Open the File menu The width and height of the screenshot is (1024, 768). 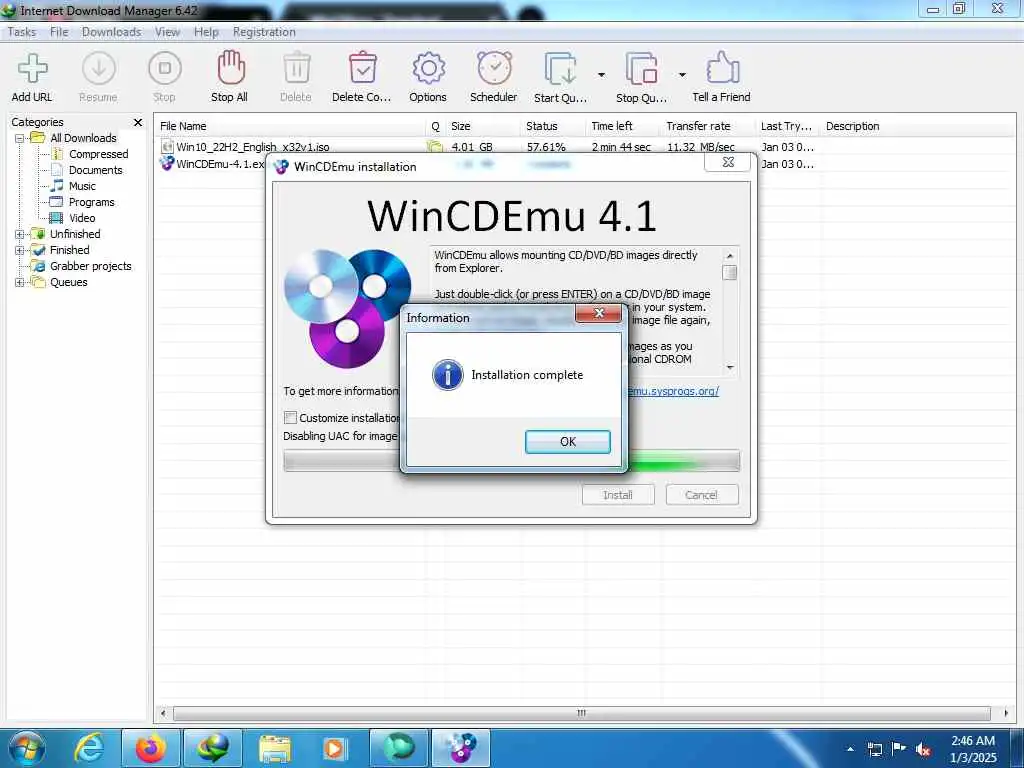pyautogui.click(x=59, y=32)
